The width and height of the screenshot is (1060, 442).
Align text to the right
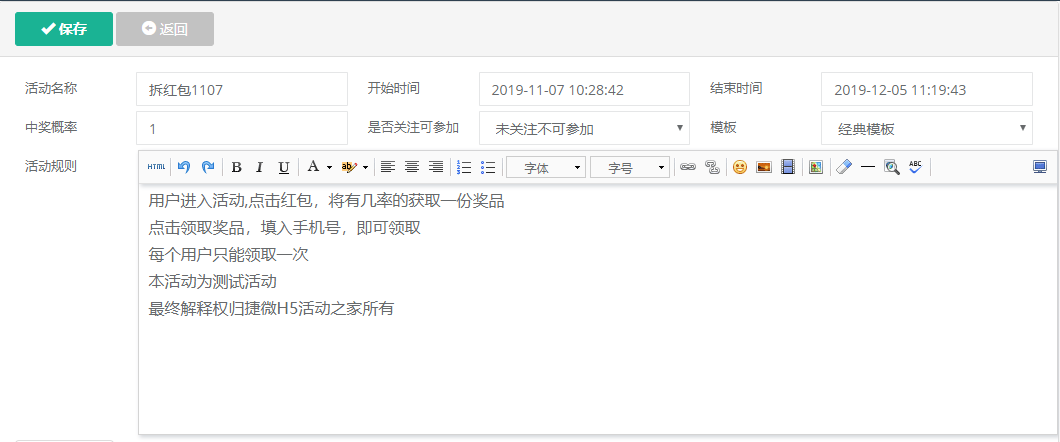pos(436,167)
